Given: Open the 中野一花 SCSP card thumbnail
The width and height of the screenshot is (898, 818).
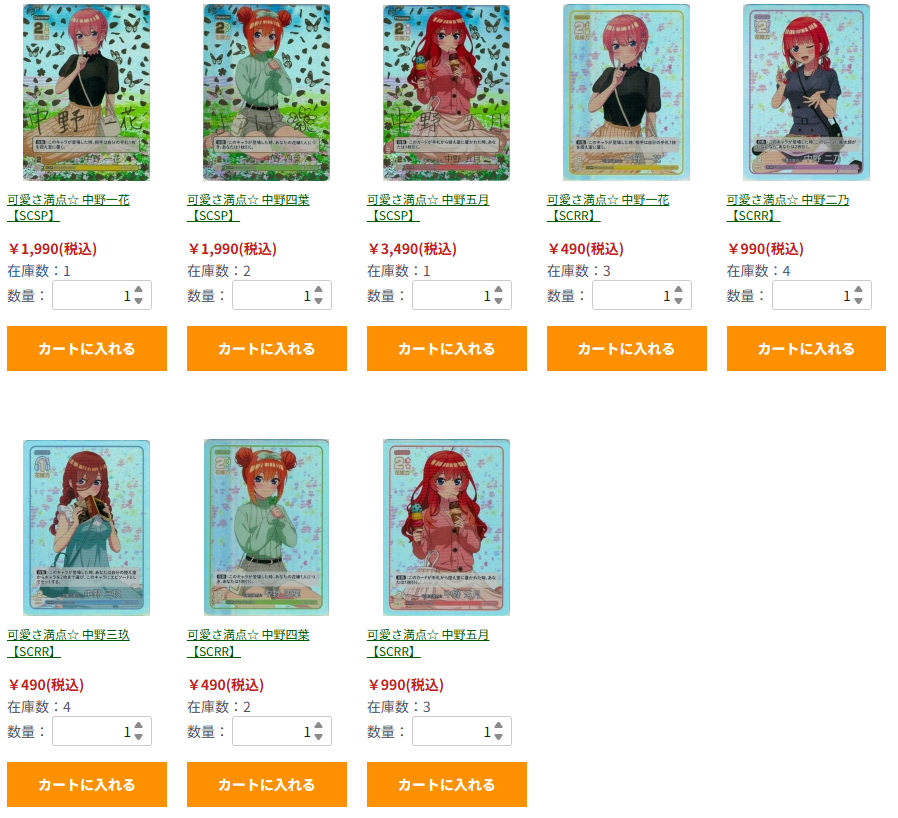Looking at the screenshot, I should point(86,93).
